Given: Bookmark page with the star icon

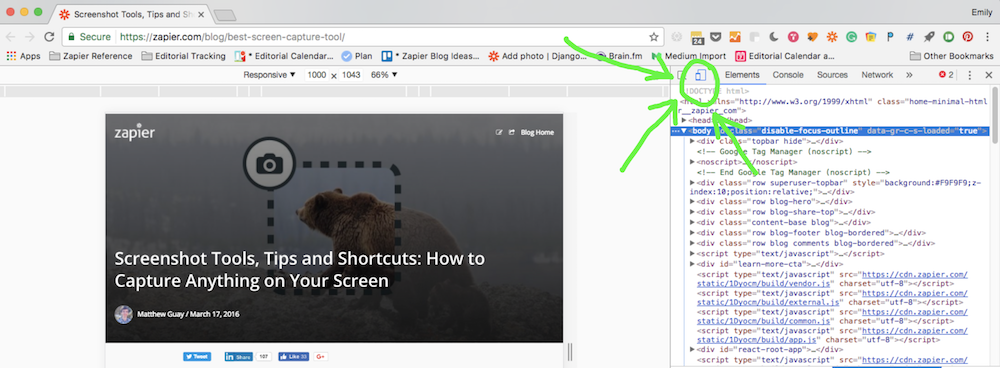Looking at the screenshot, I should (x=654, y=37).
